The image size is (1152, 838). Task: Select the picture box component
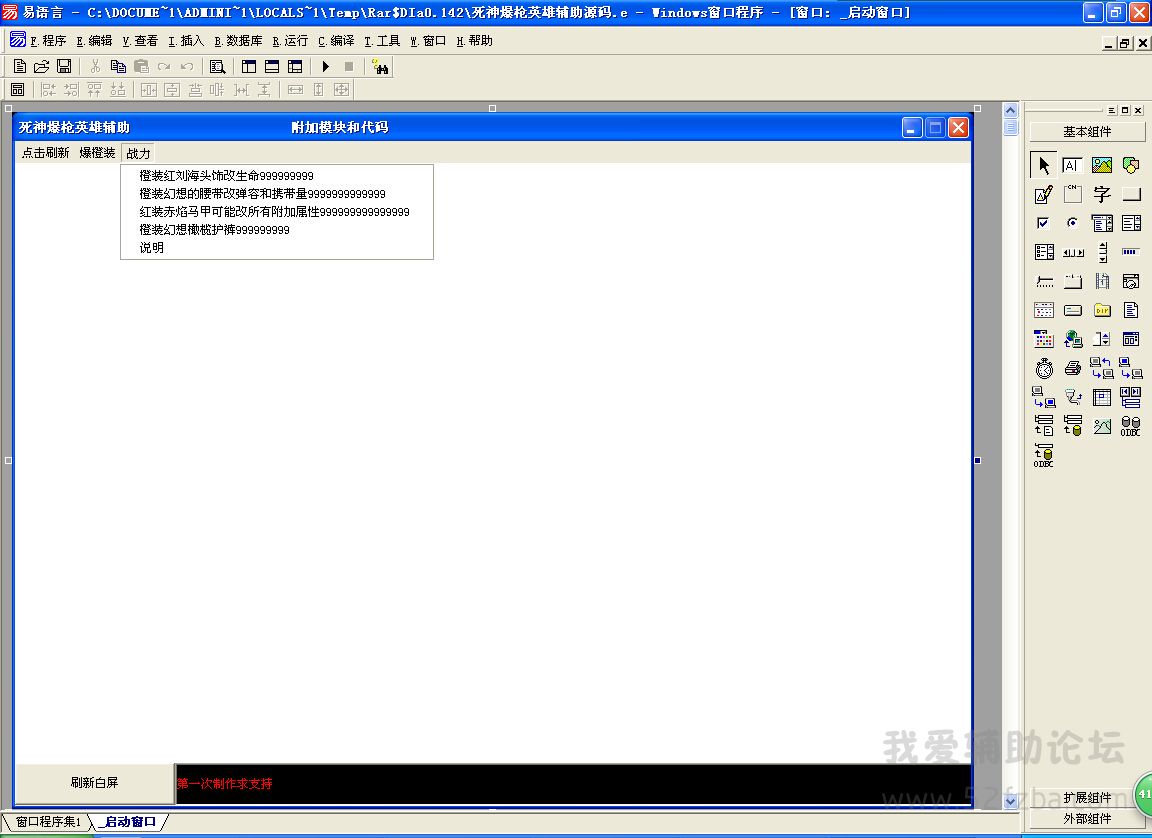(x=1102, y=165)
